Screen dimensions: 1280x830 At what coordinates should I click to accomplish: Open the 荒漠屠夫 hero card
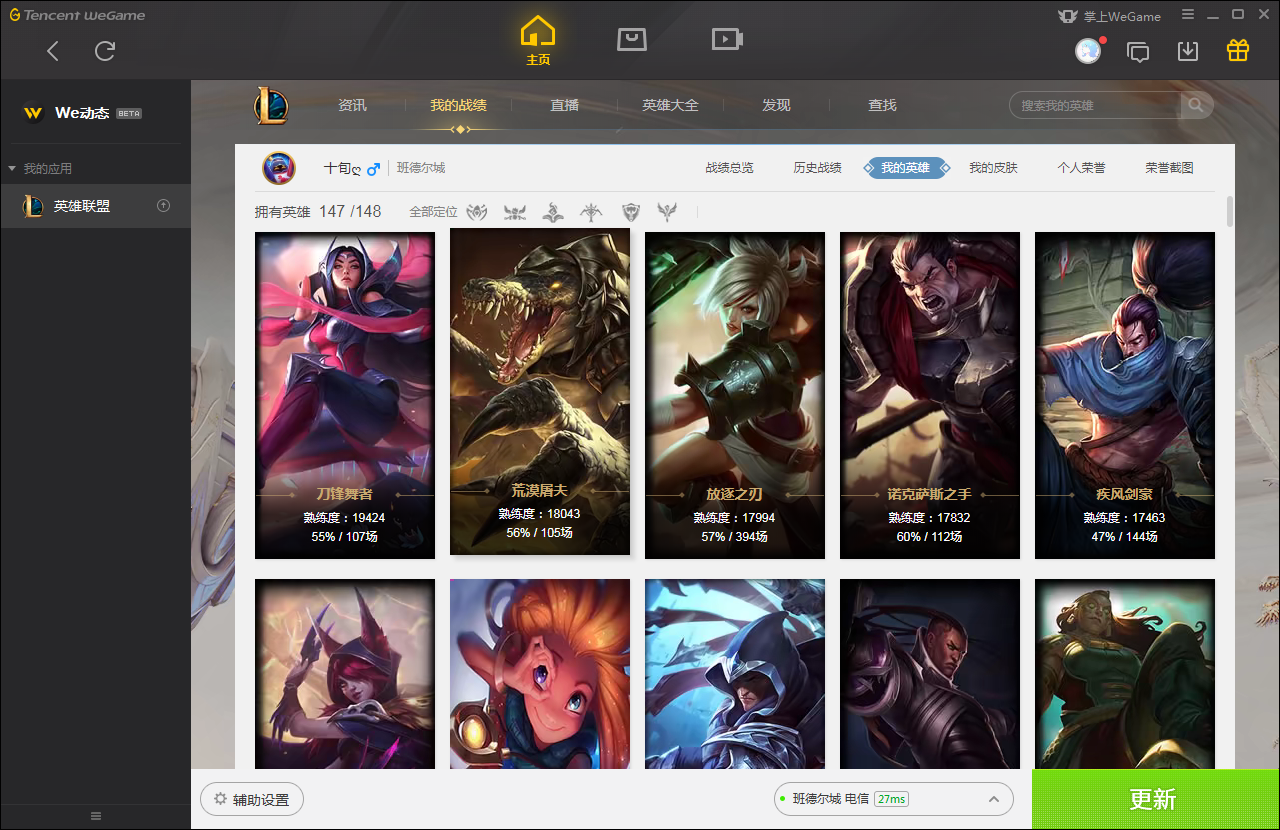(x=540, y=391)
